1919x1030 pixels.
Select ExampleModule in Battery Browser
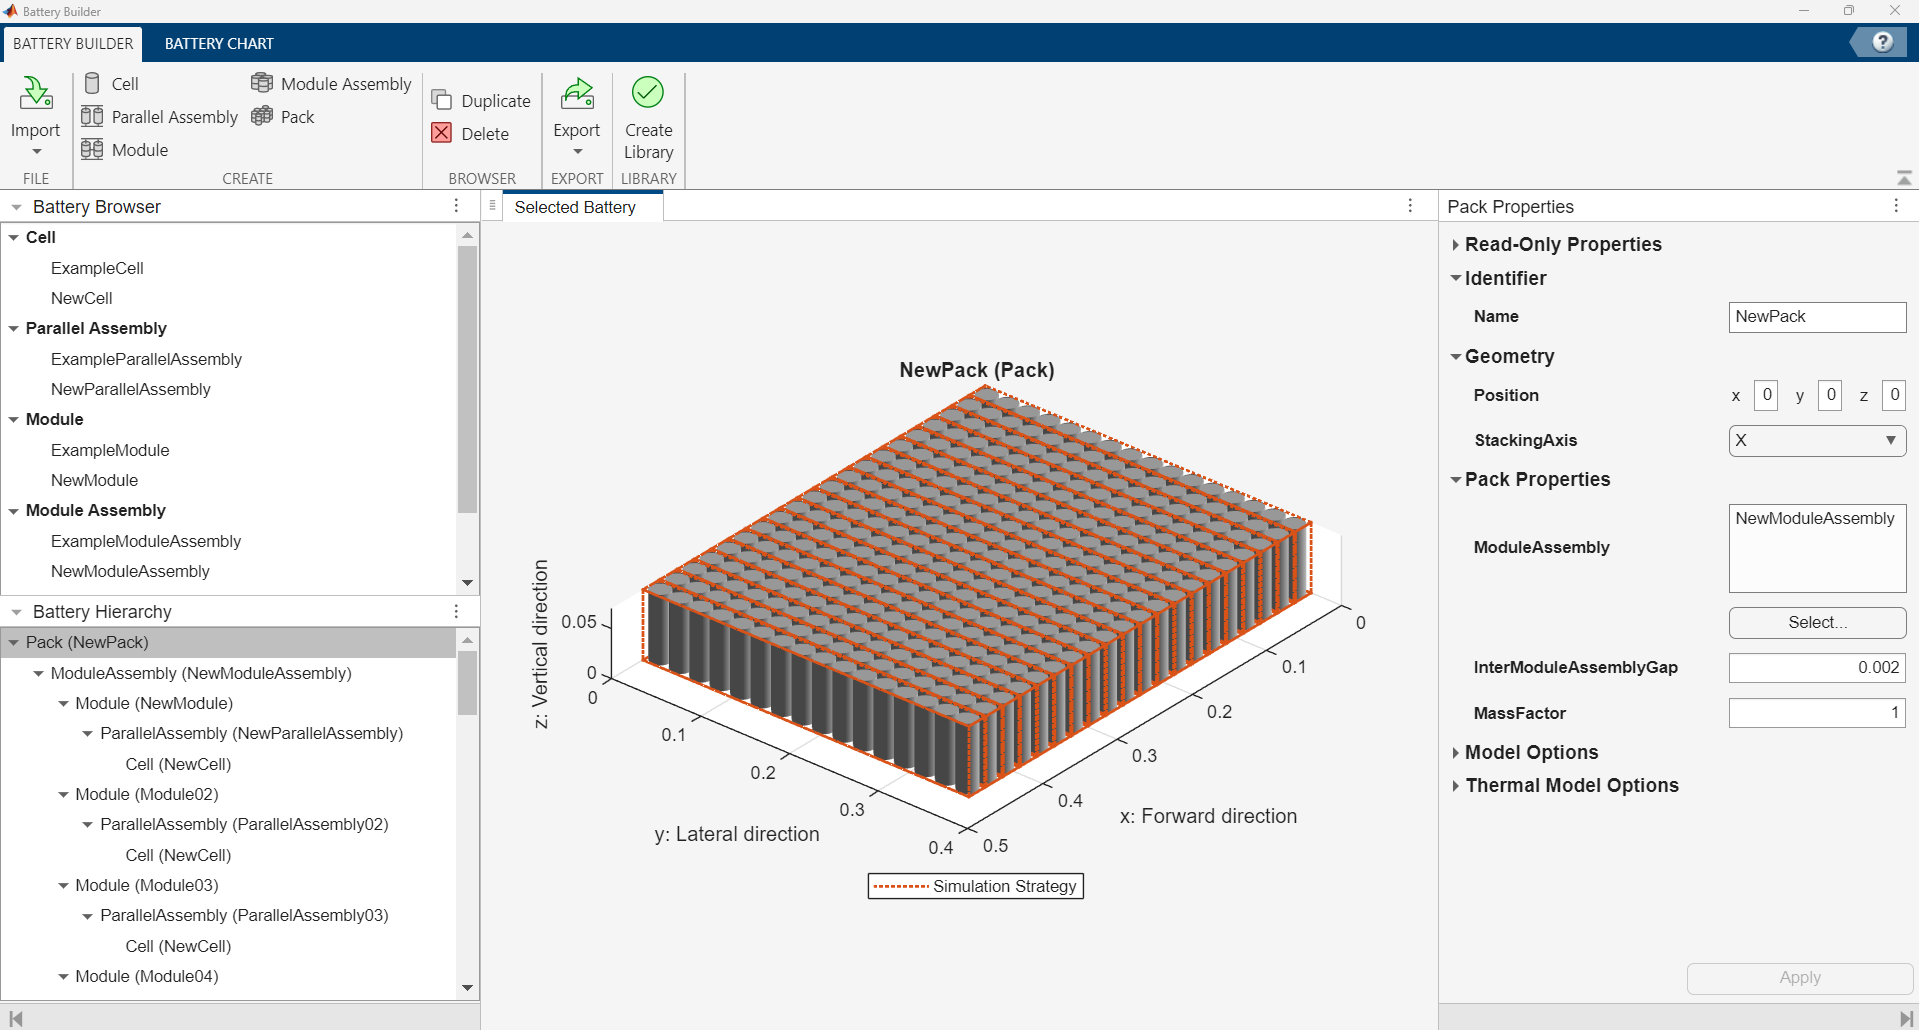(110, 450)
